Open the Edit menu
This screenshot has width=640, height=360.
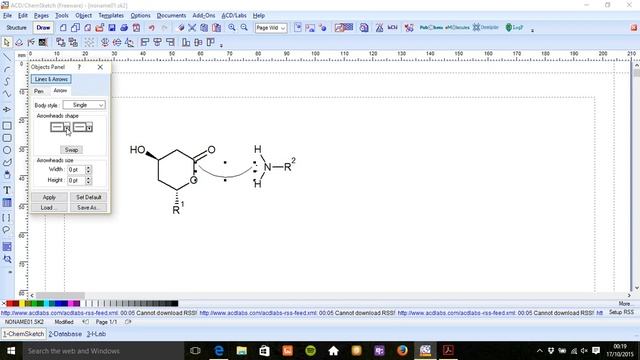[x=23, y=16]
